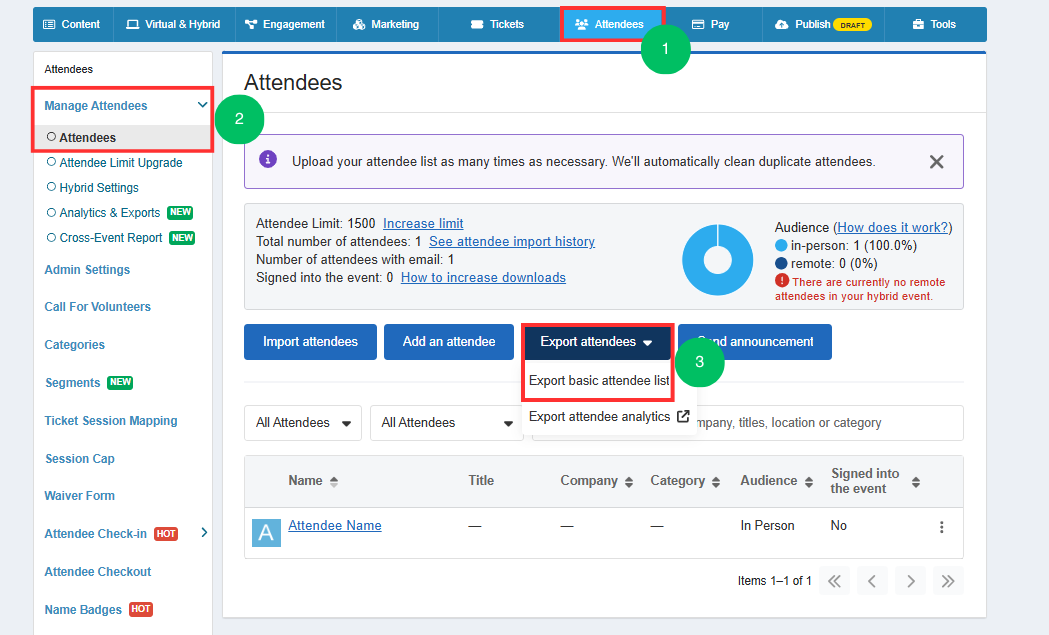1049x635 pixels.
Task: Open How to increase downloads link
Action: point(483,278)
